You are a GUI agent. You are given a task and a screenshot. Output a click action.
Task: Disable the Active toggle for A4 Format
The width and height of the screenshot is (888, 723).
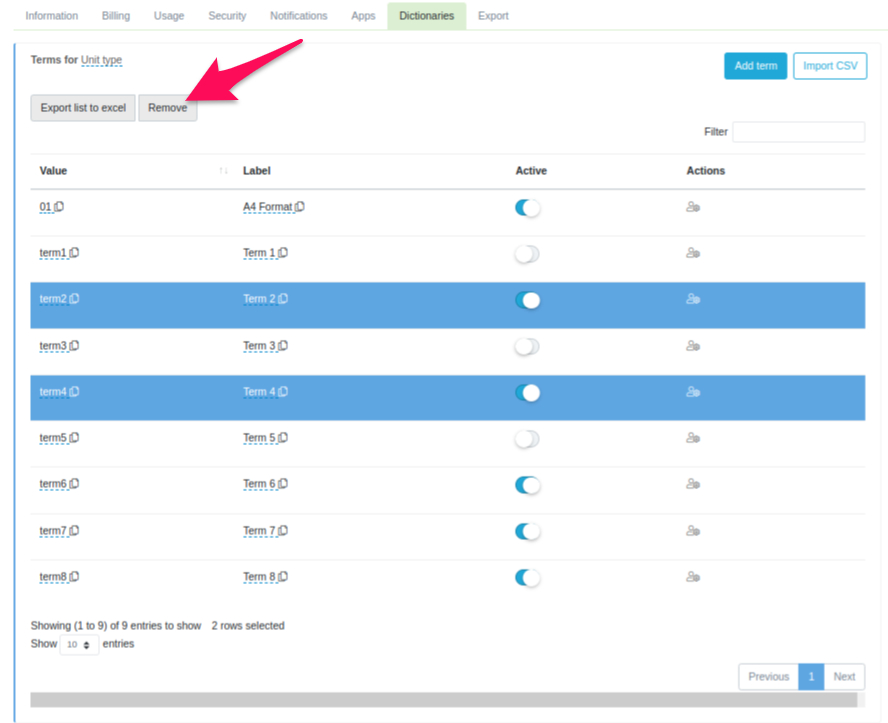pos(527,208)
